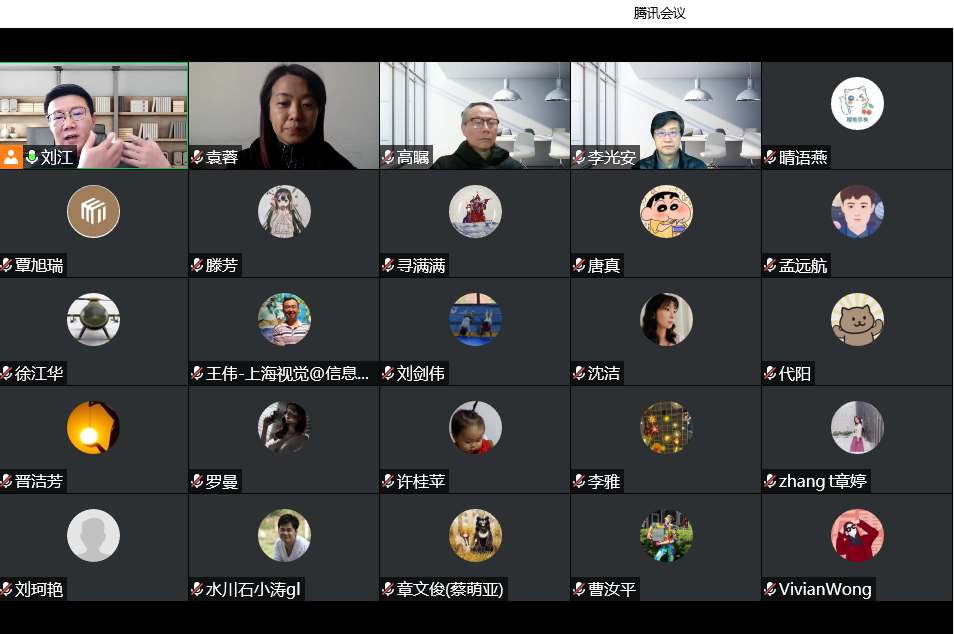The image size is (954, 634).
Task: Open 李光安's video feed
Action: coord(666,116)
